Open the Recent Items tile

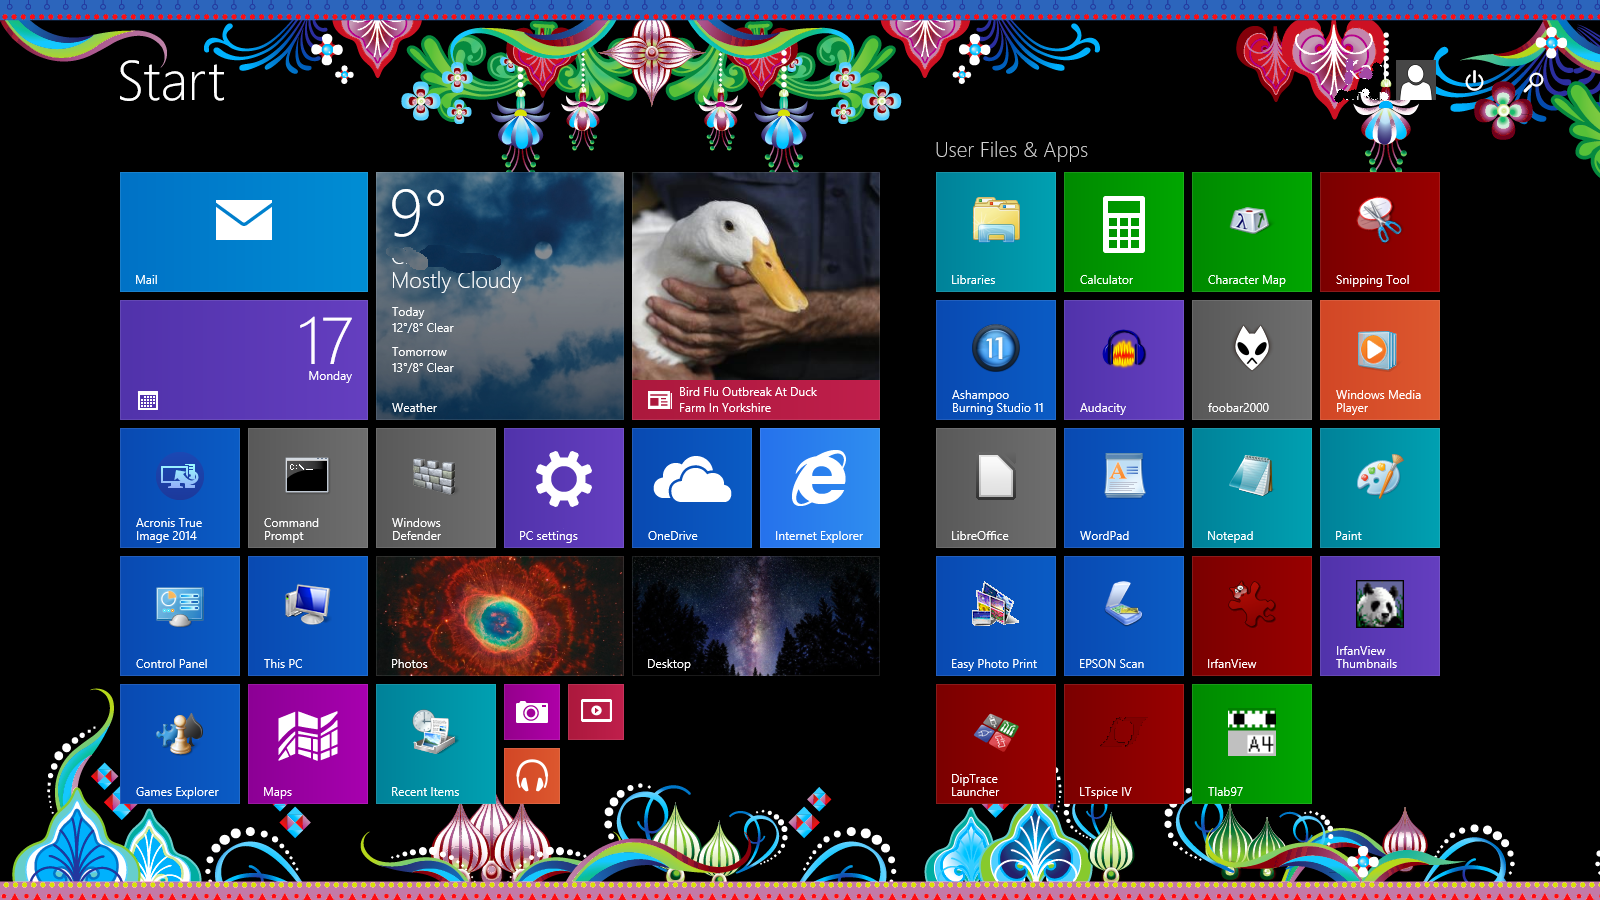pyautogui.click(x=436, y=744)
